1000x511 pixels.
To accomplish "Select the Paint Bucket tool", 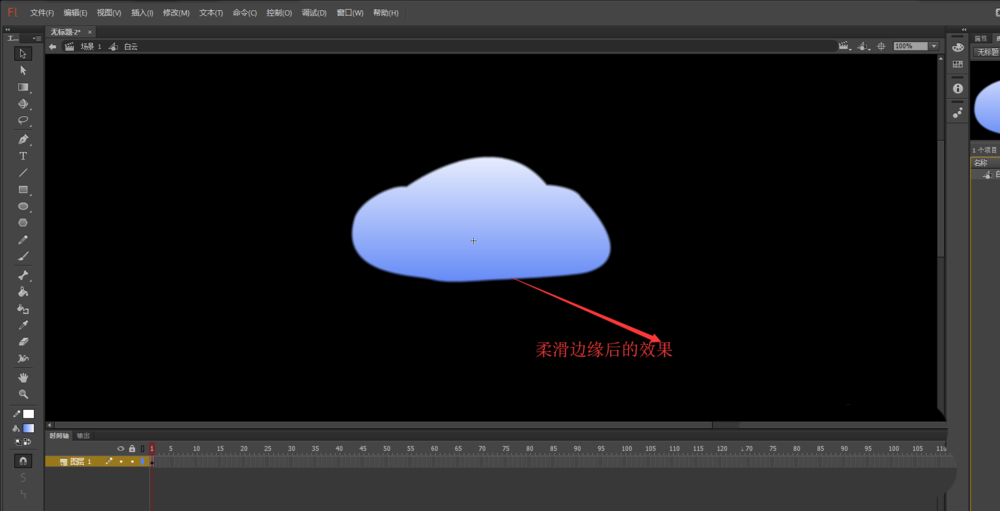I will tap(23, 292).
